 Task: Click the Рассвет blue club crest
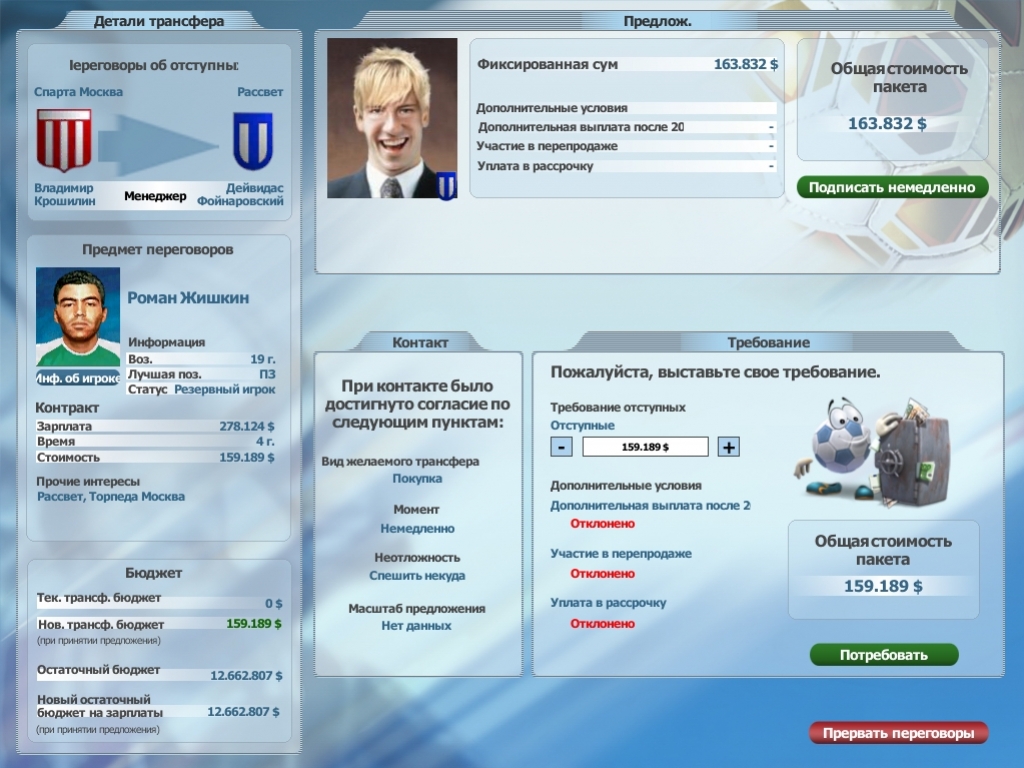[x=253, y=141]
